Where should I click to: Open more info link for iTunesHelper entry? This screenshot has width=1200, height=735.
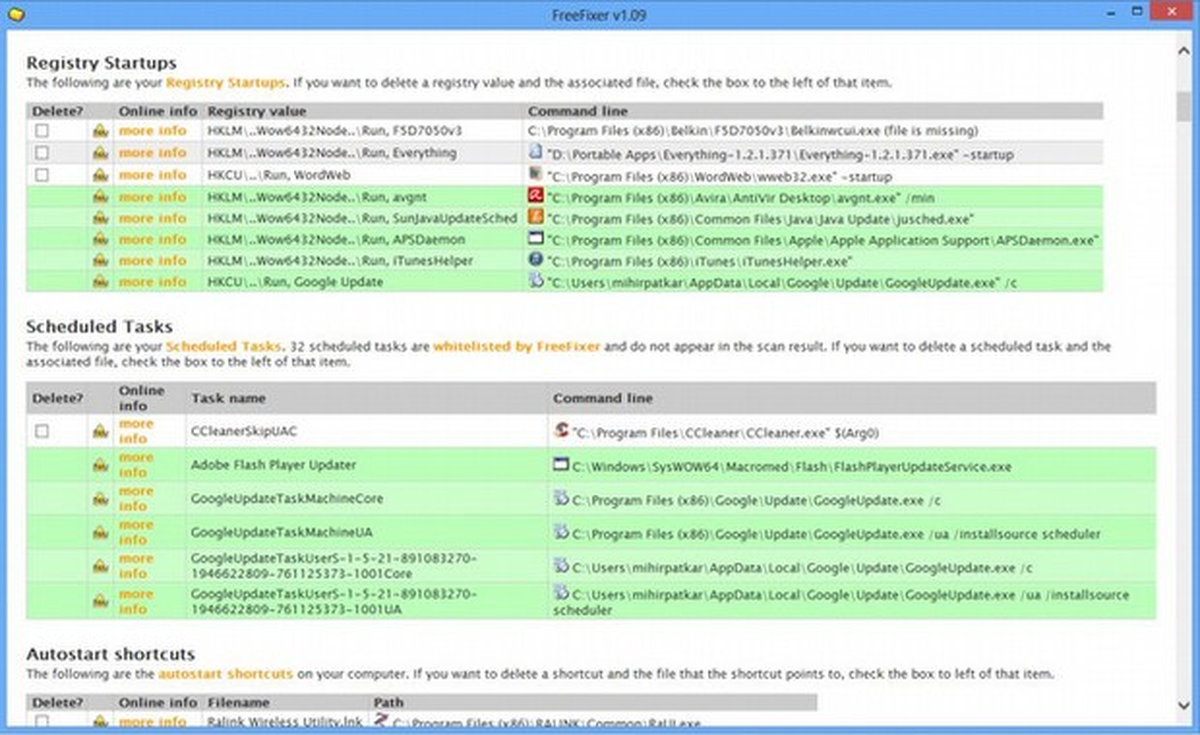point(152,261)
